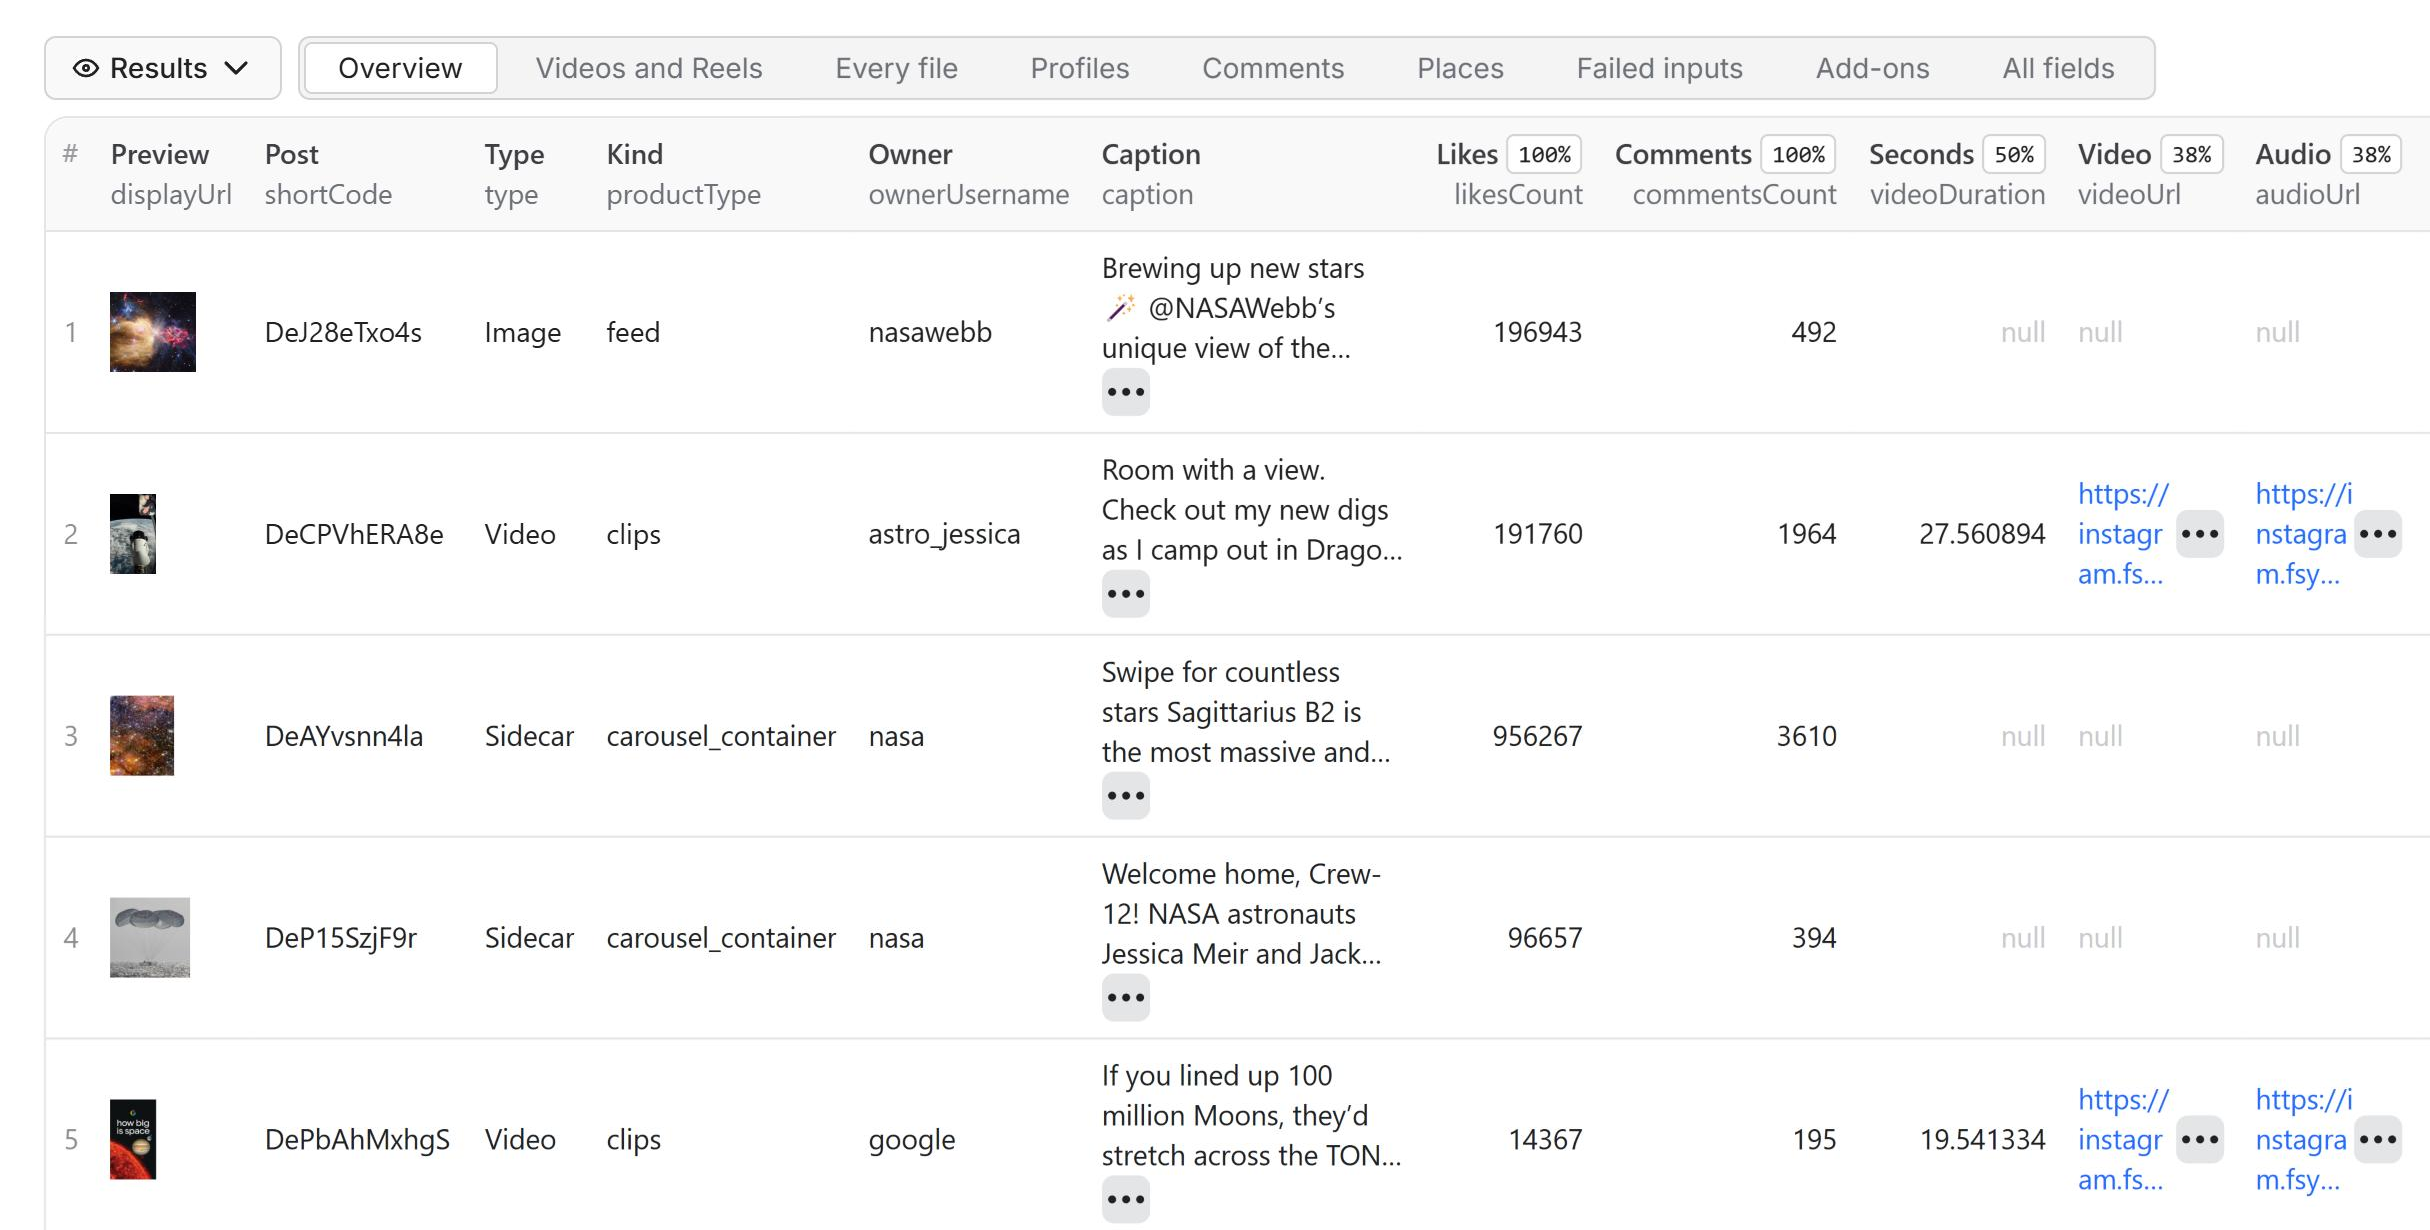Show the All fields tab
Screen dimensions: 2430x1230
(2058, 68)
